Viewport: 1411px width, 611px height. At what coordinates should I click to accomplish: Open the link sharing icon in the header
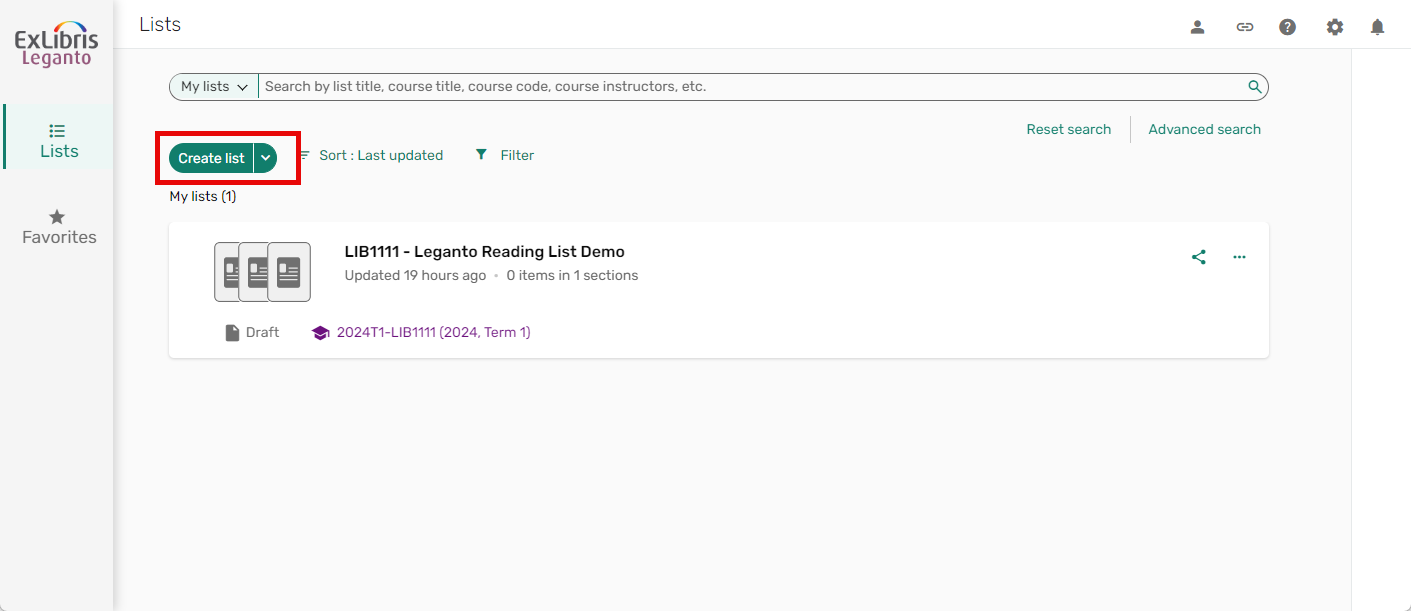tap(1245, 26)
